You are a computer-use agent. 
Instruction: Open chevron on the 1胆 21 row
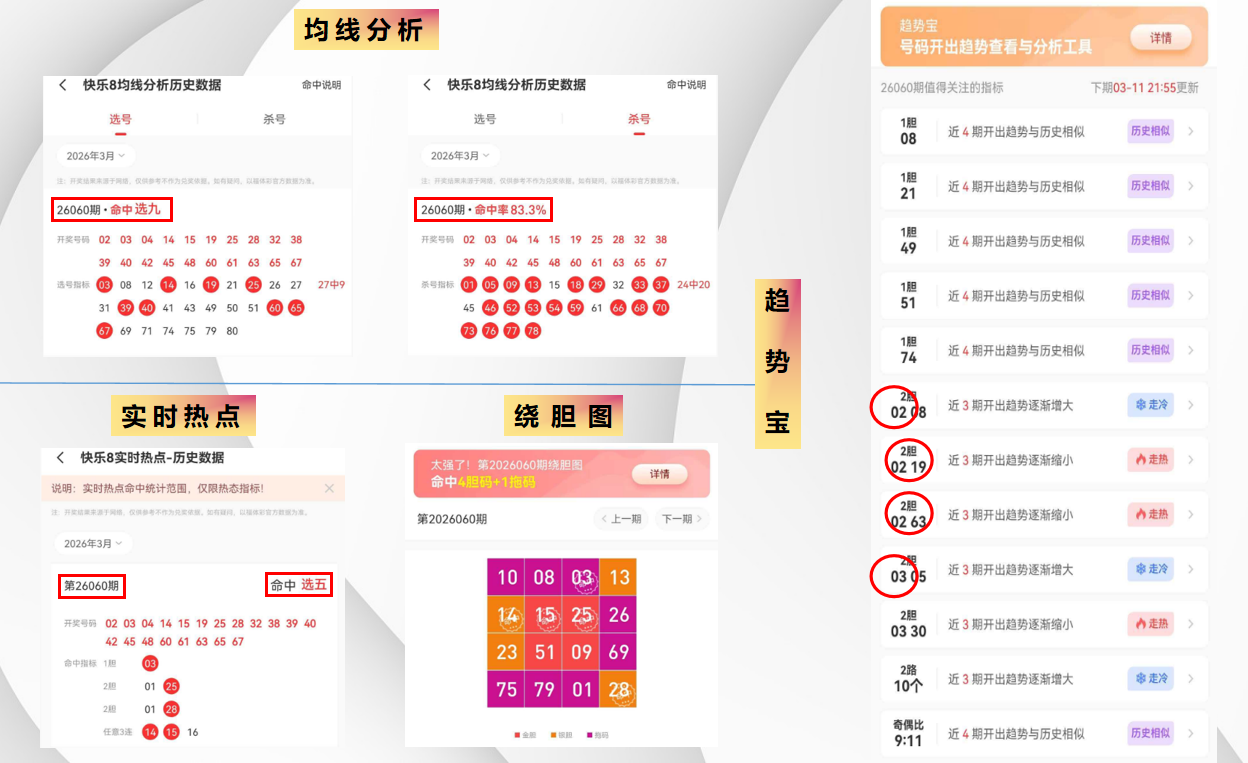(x=1191, y=186)
